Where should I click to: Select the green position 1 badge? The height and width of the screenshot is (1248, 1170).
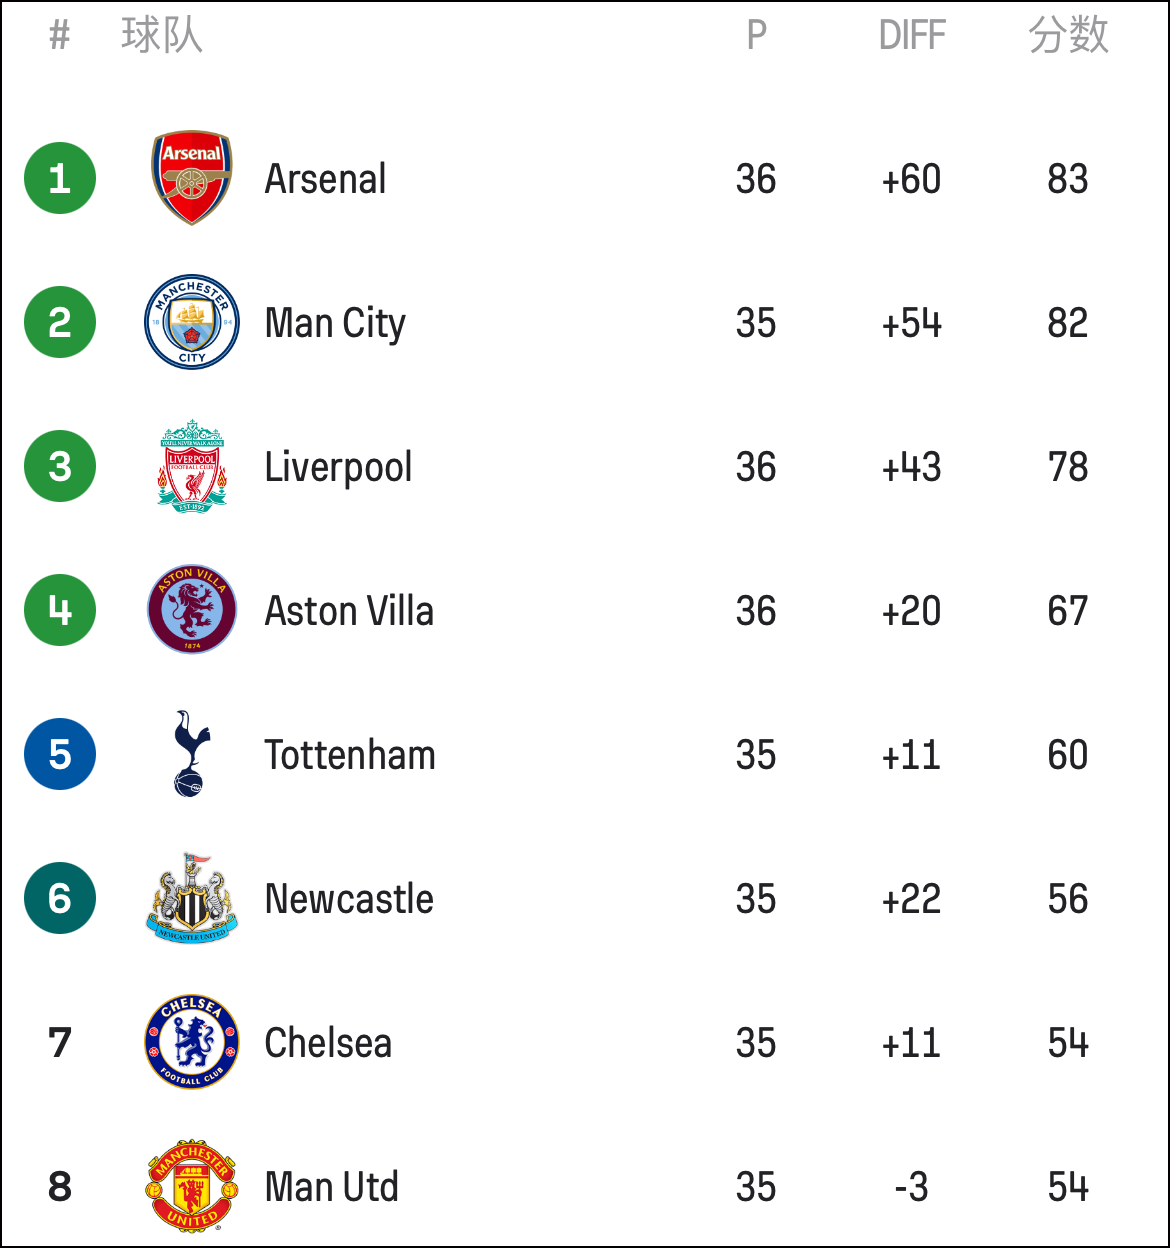pyautogui.click(x=60, y=178)
